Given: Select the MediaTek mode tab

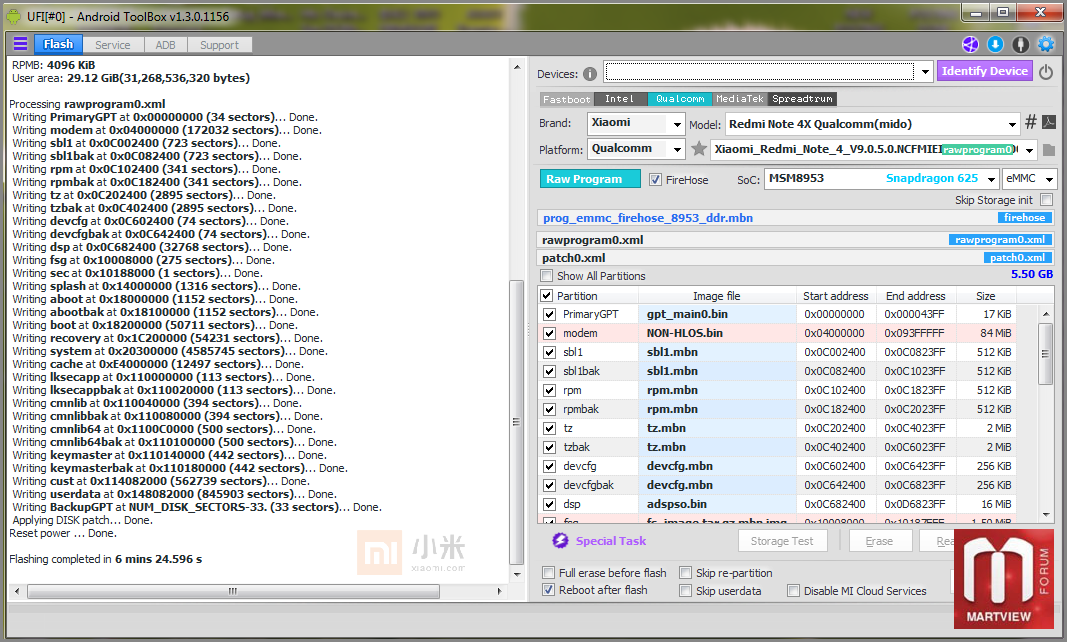Looking at the screenshot, I should (740, 99).
